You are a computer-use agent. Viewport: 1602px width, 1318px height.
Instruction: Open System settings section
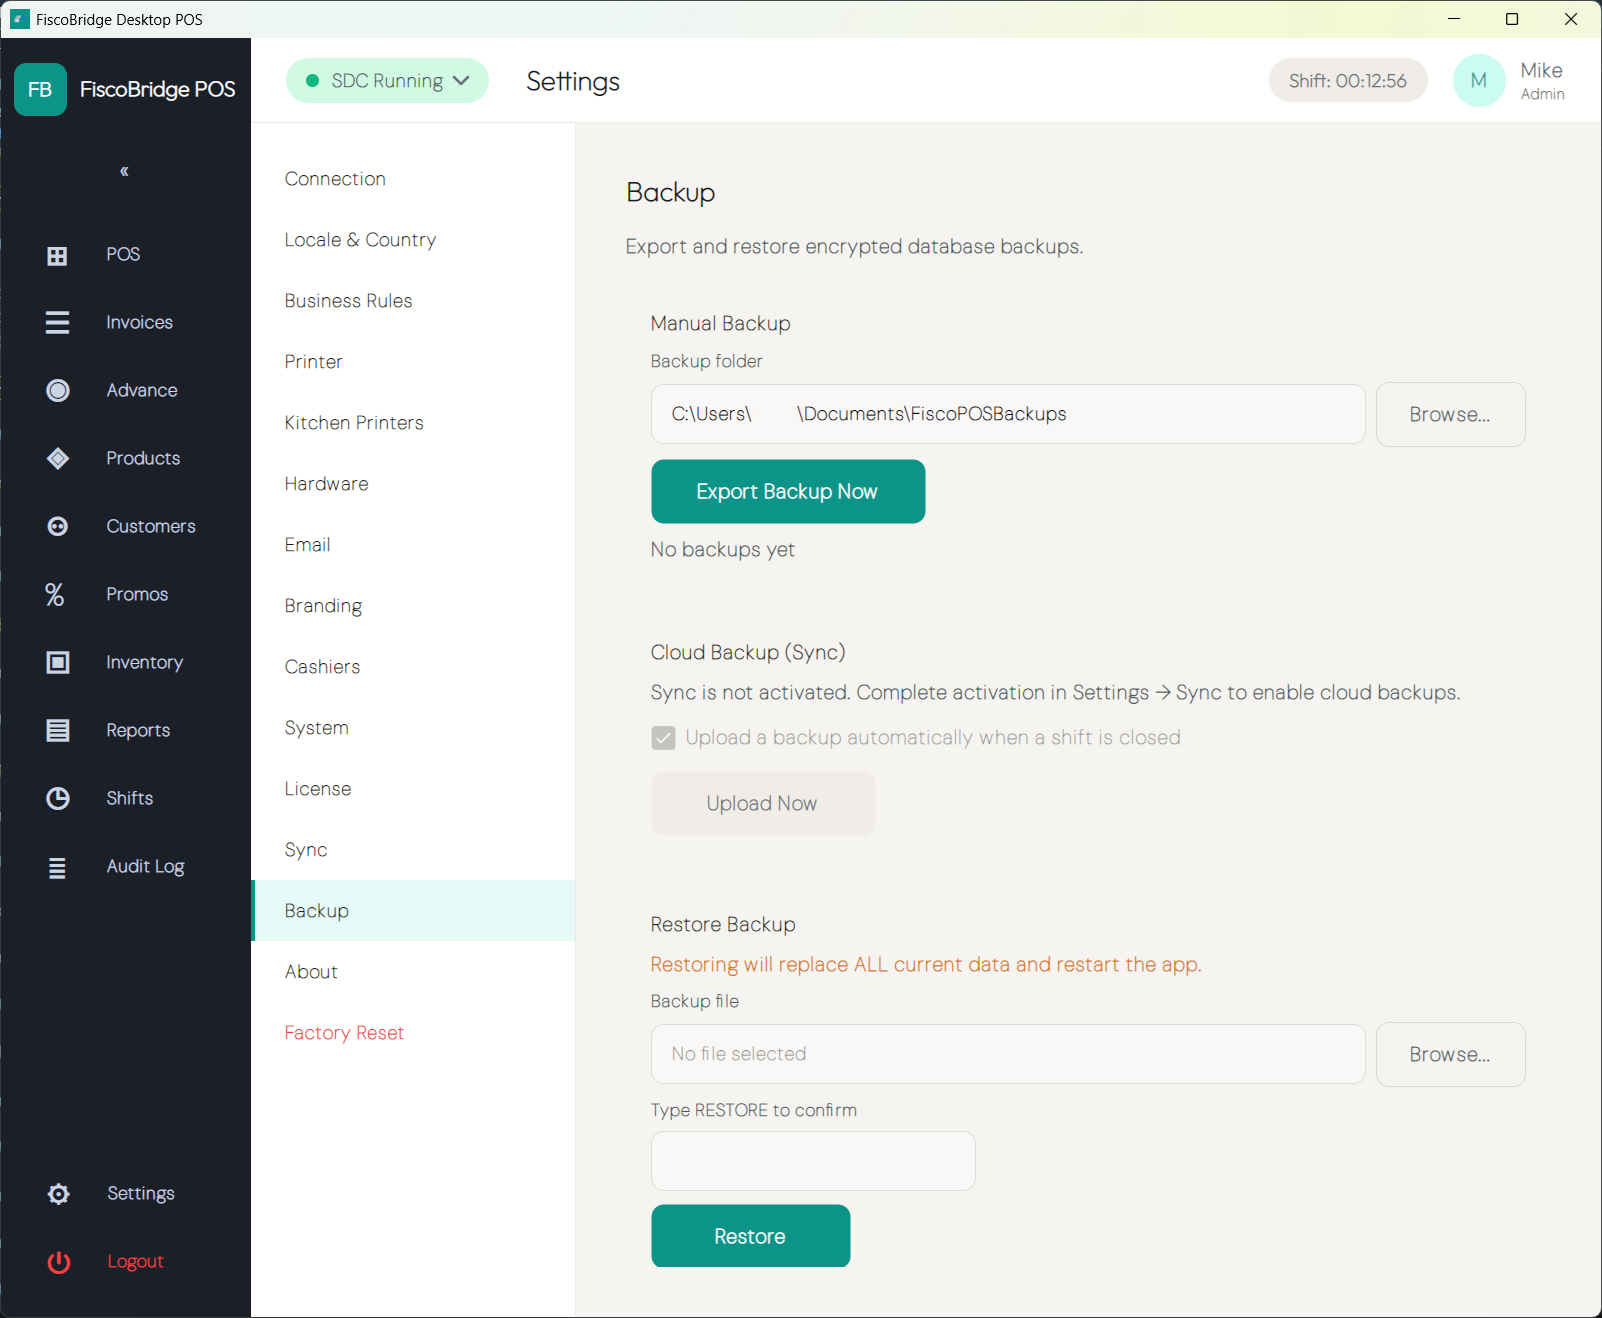pos(413,728)
